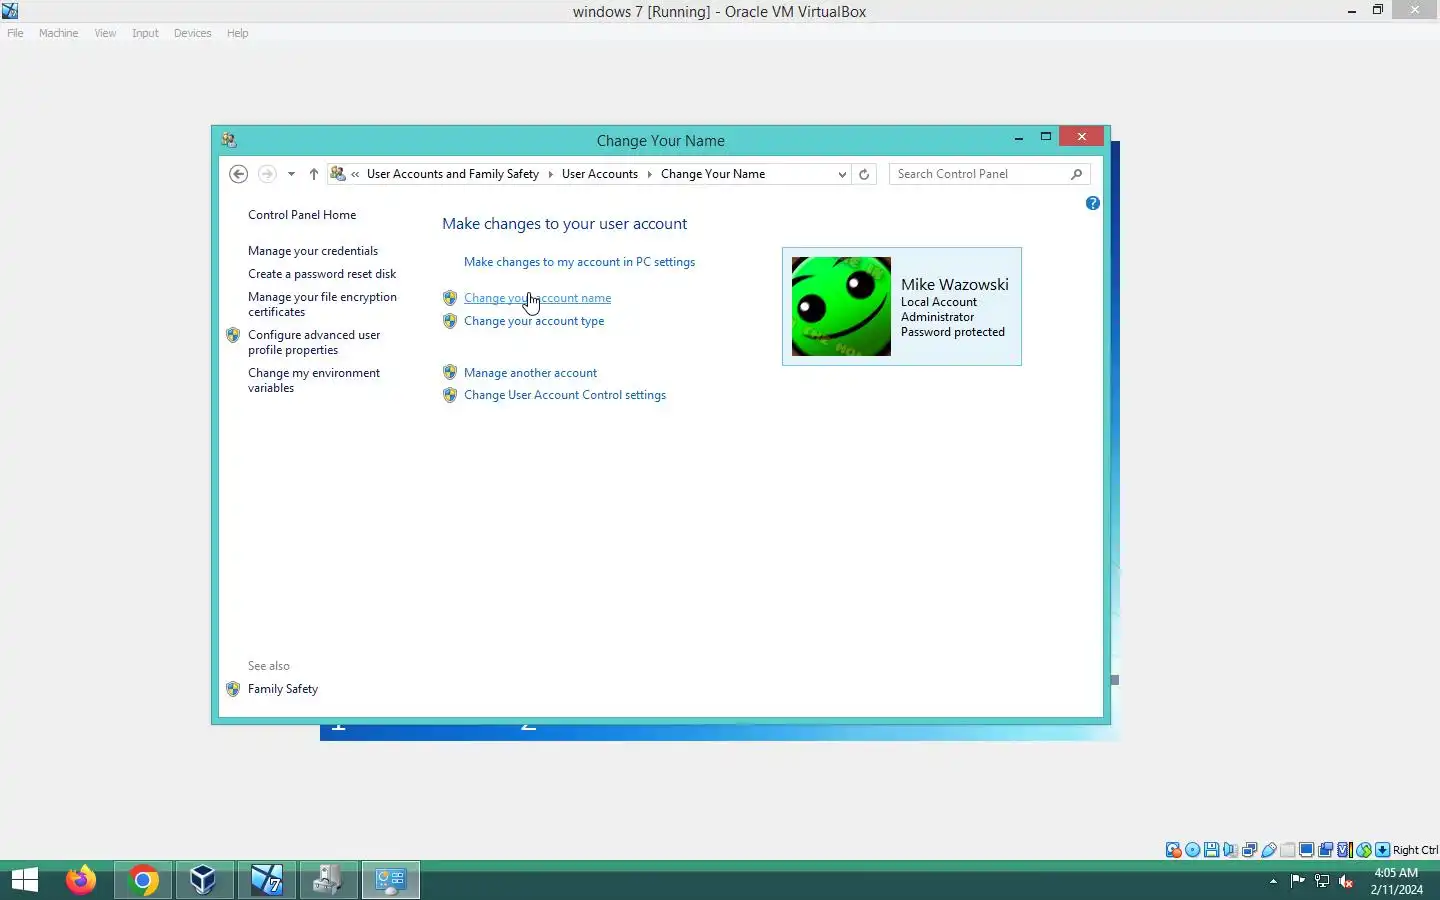Image resolution: width=1440 pixels, height=900 pixels.
Task: Click Change your account name link
Action: click(537, 298)
